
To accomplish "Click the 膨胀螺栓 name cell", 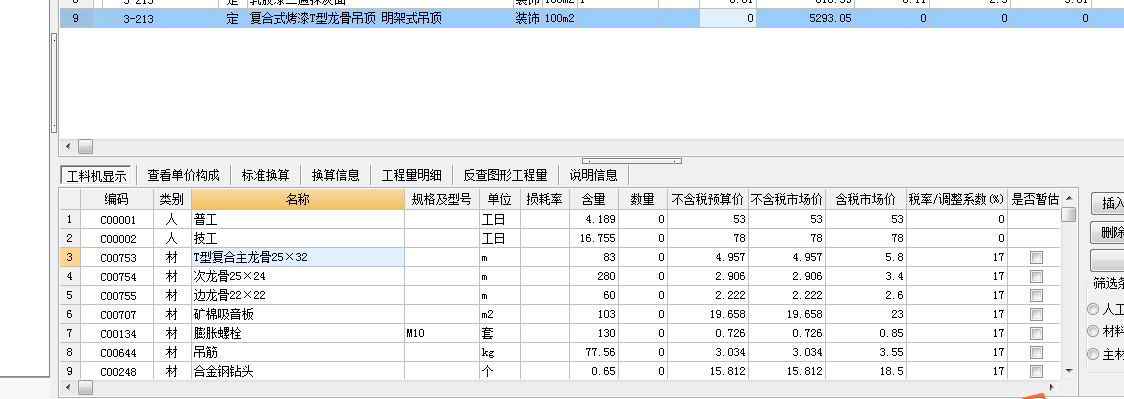I will coord(297,333).
